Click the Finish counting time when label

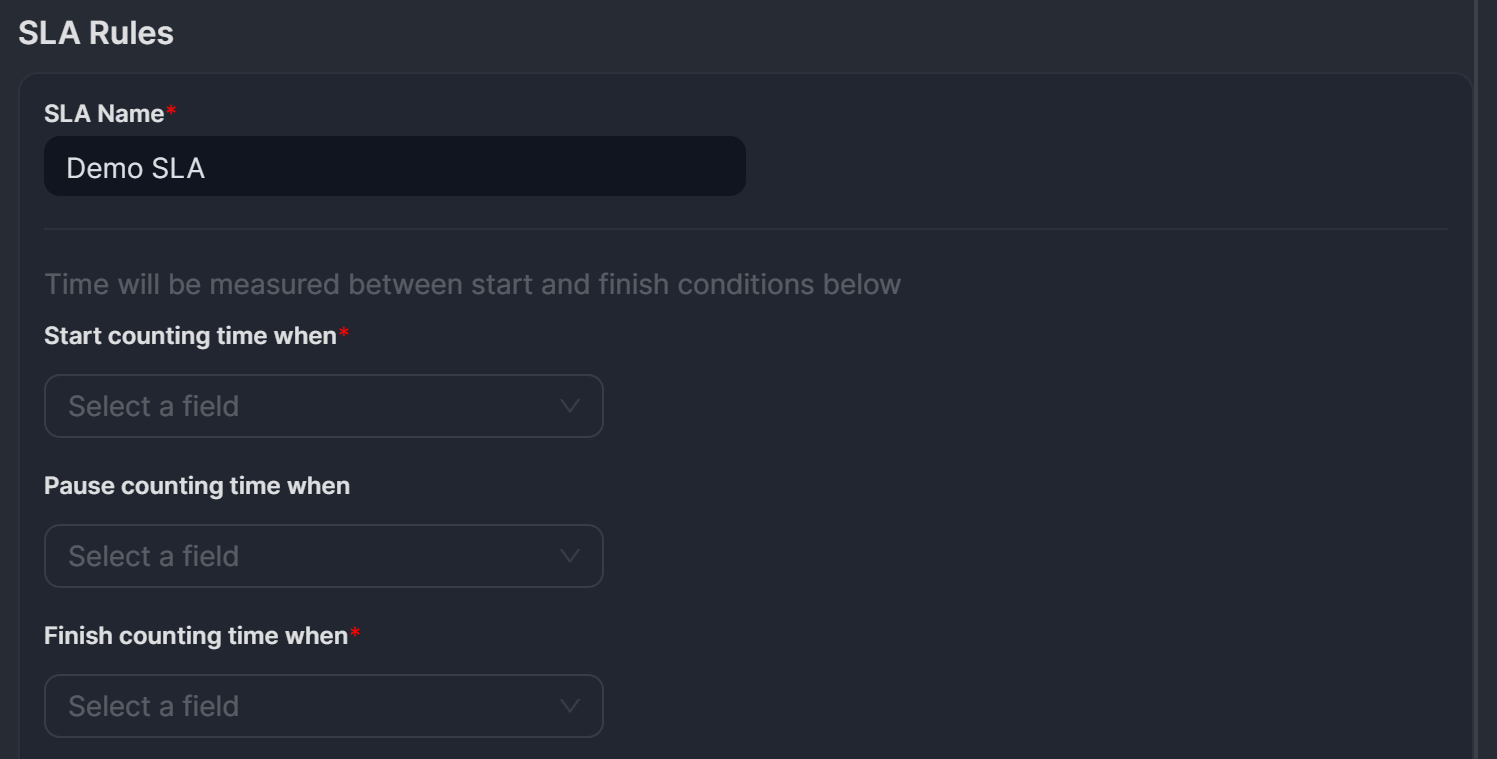pyautogui.click(x=195, y=636)
